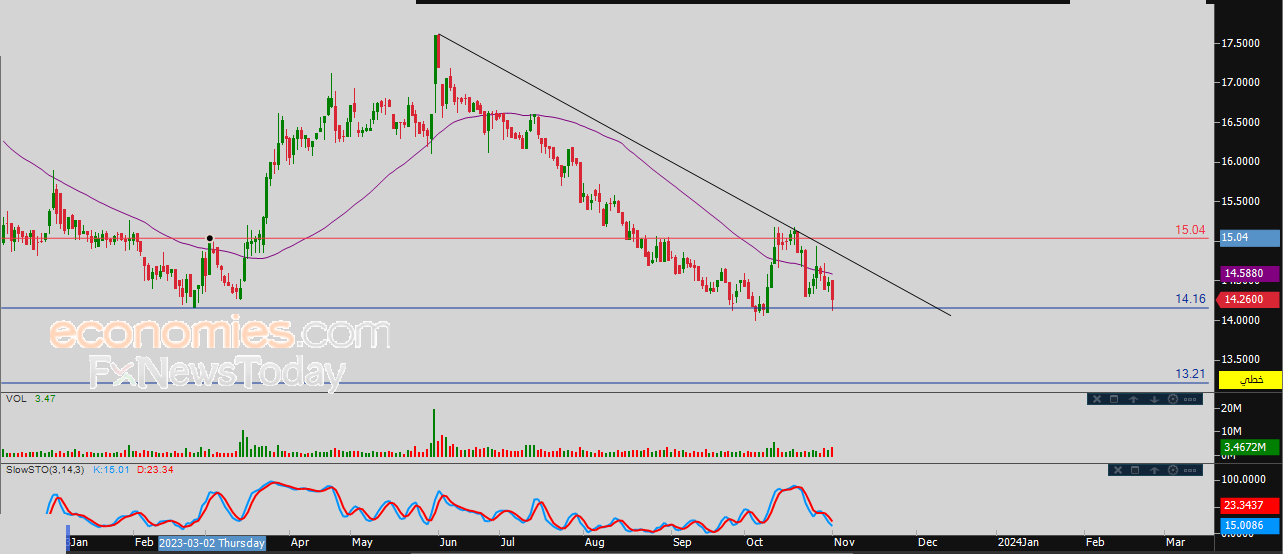Close the VOL indicator panel
Viewport: 1283px width, 554px height.
(x=1097, y=399)
